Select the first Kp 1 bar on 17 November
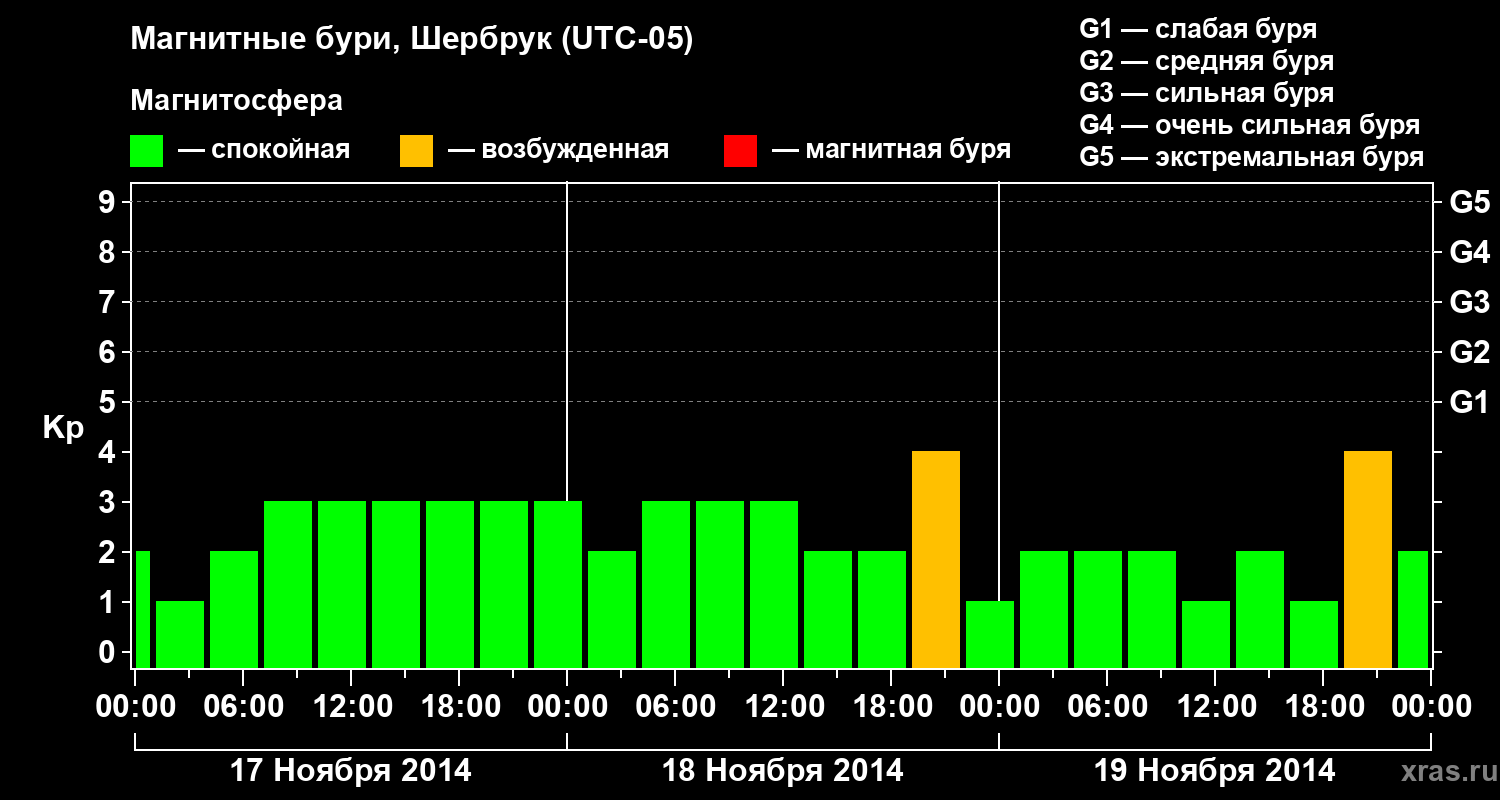1500x800 pixels. pos(180,634)
